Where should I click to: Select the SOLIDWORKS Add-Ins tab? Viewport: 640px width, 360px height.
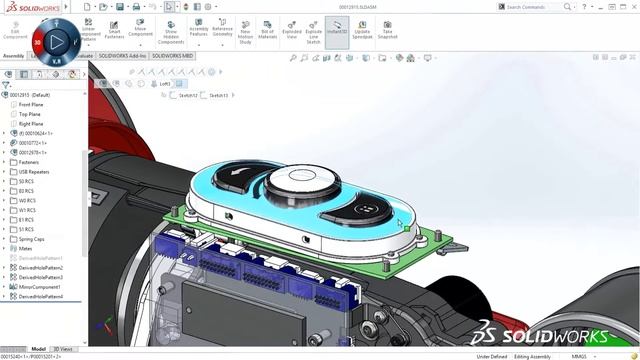pos(122,56)
